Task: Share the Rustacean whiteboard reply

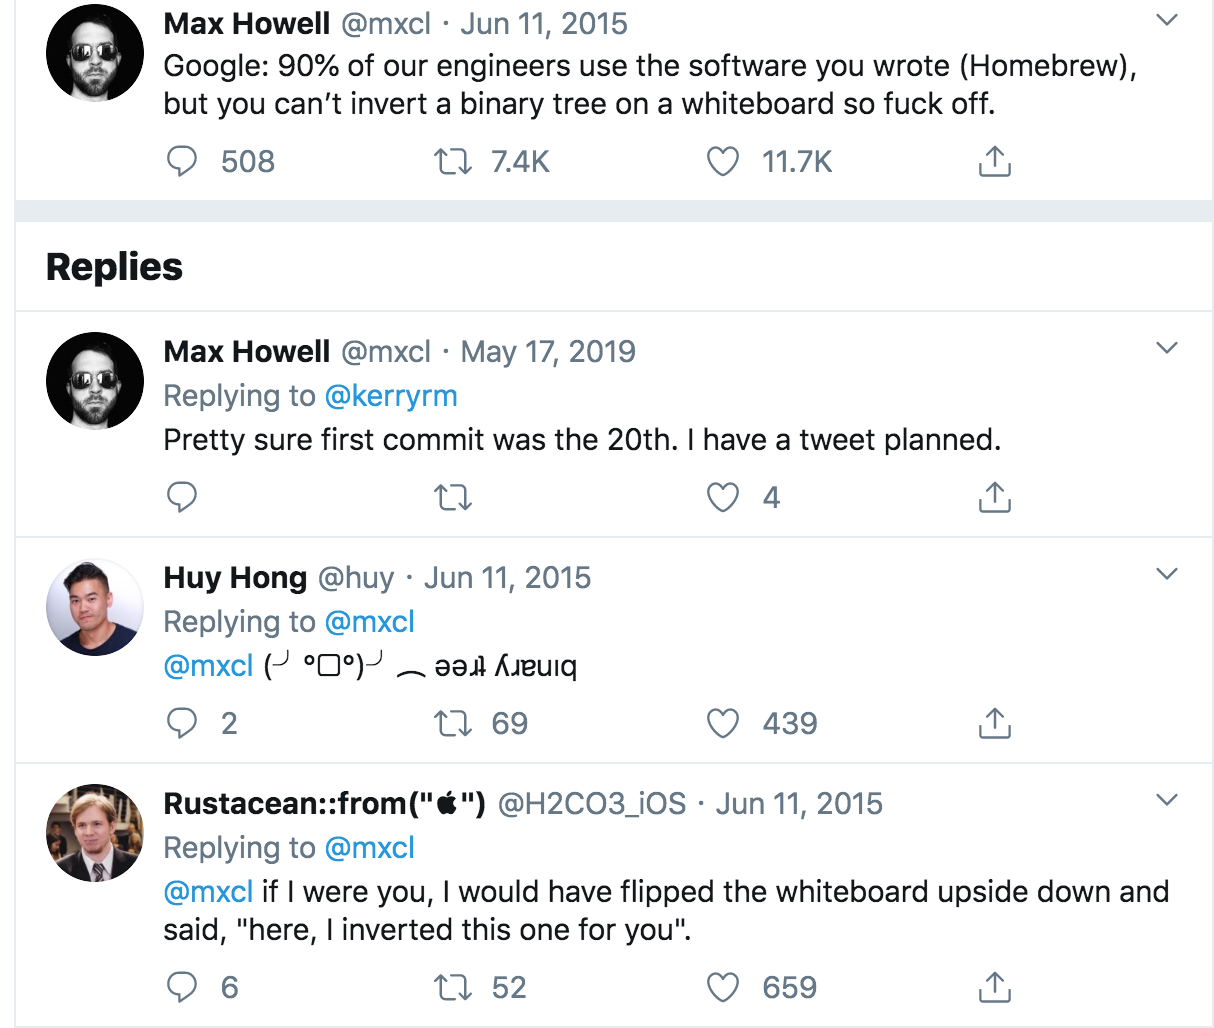Action: tap(994, 987)
